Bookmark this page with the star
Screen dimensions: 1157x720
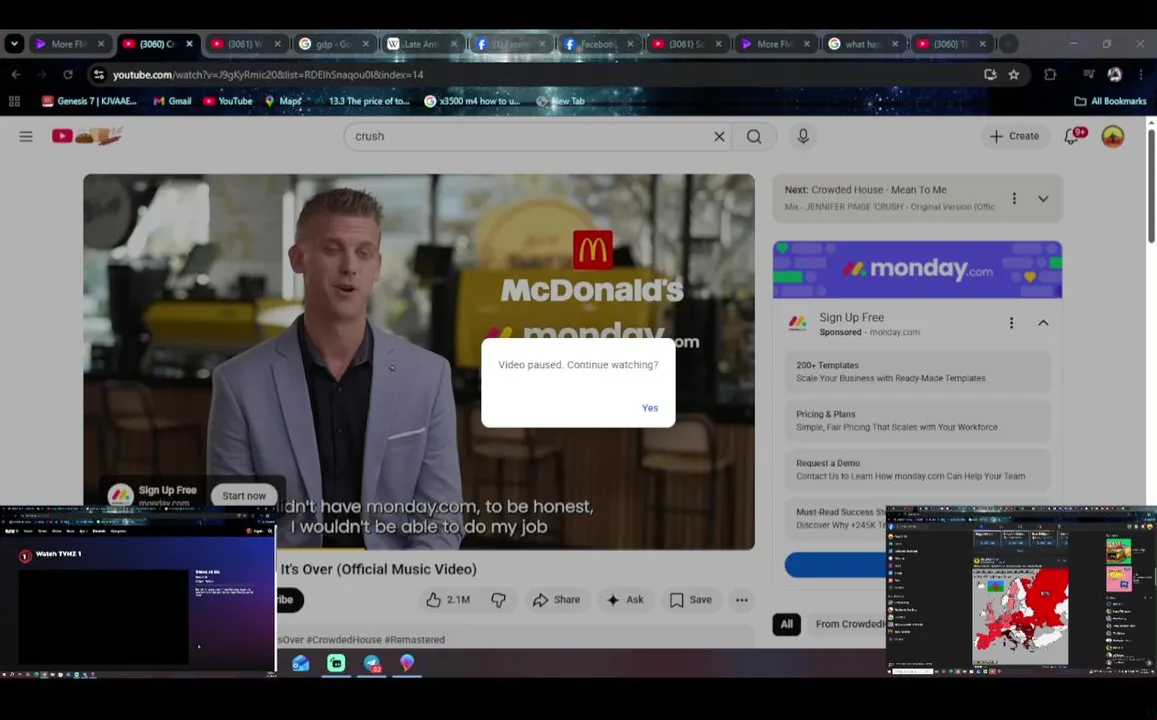[1014, 75]
